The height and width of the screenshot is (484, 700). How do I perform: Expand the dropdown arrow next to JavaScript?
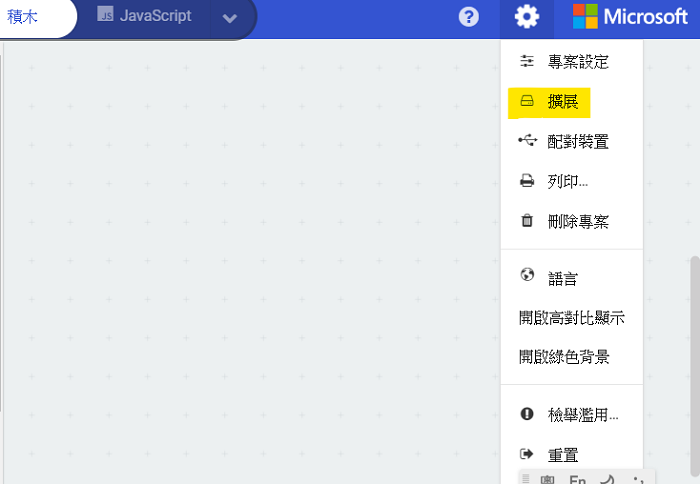[230, 18]
